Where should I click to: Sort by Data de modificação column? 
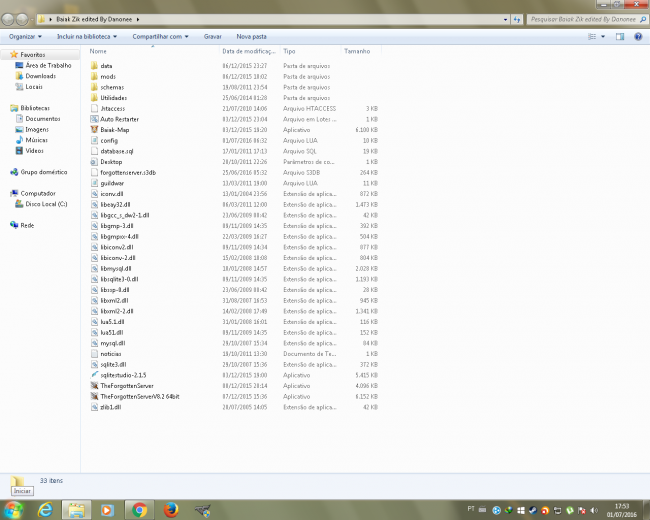click(250, 51)
